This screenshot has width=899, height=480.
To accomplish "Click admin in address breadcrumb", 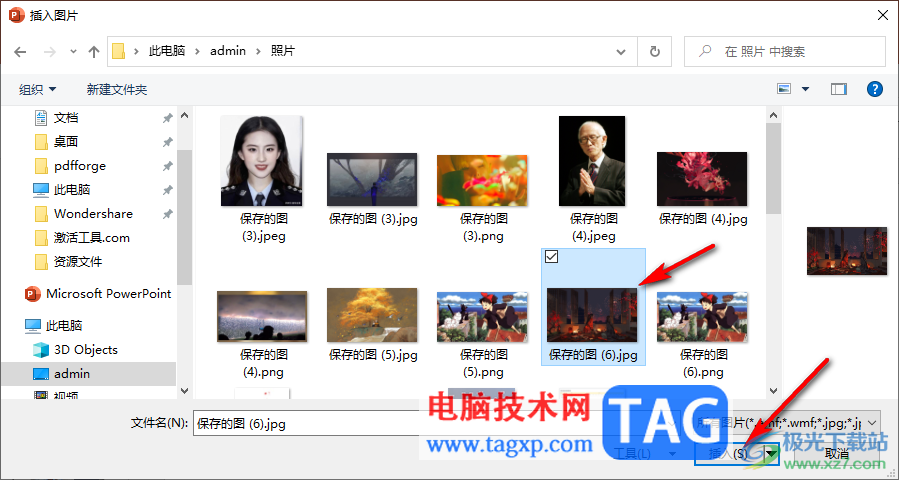I will [x=228, y=51].
